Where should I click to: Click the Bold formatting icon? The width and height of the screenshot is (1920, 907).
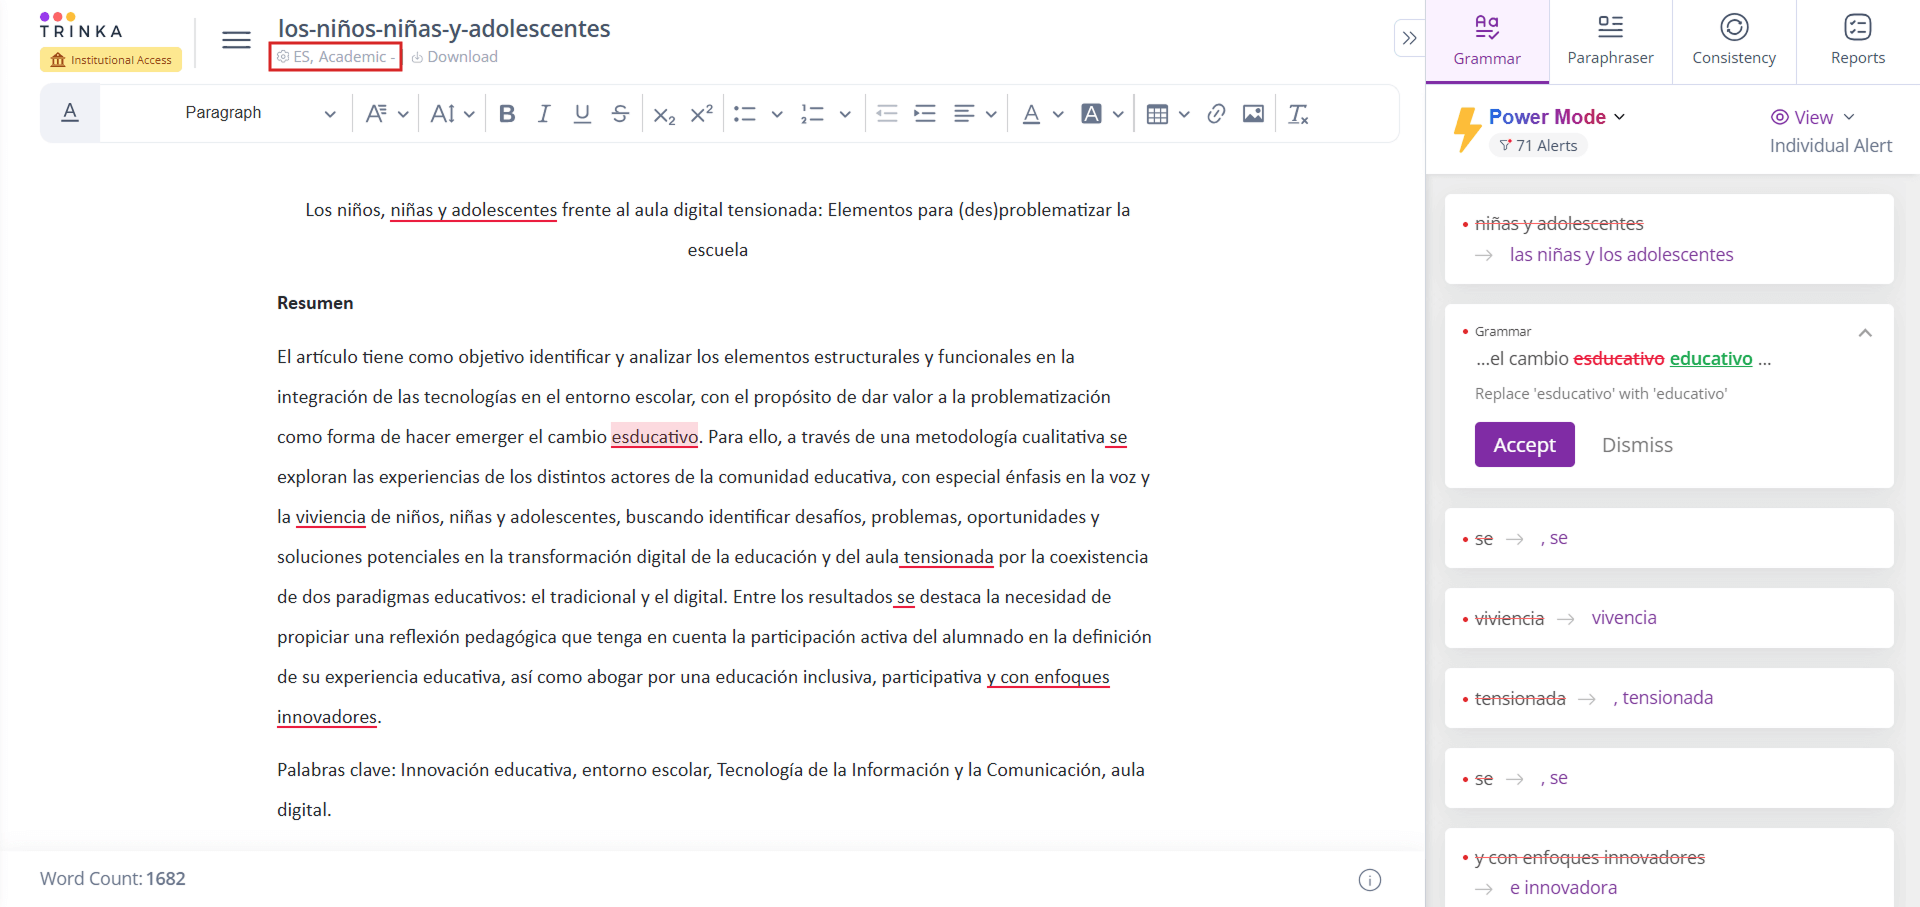tap(507, 114)
